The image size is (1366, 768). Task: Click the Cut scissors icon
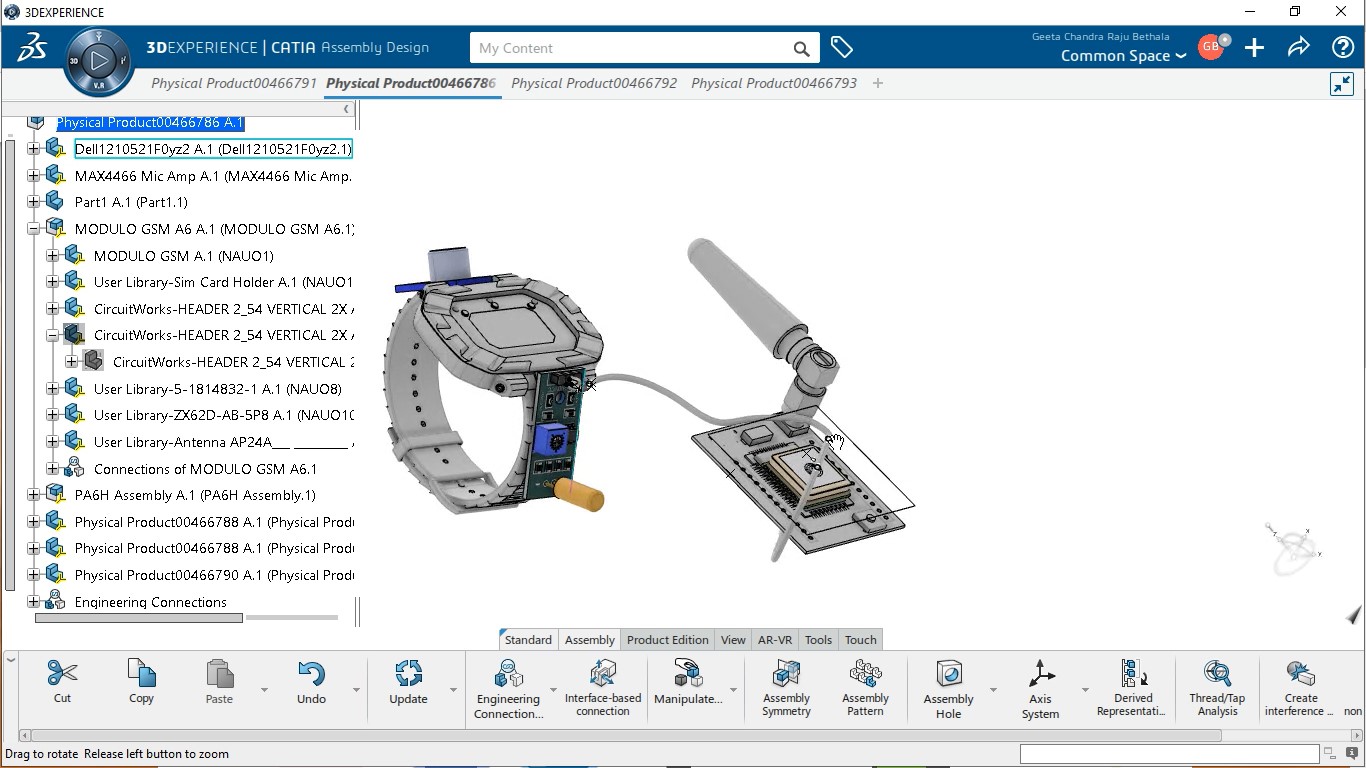[x=62, y=673]
